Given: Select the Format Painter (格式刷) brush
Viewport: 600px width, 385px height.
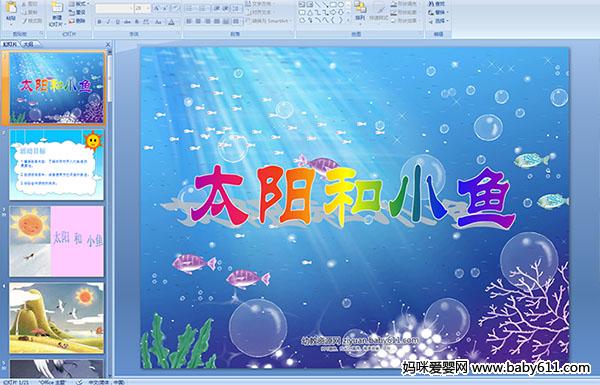Looking at the screenshot, I should coord(32,21).
